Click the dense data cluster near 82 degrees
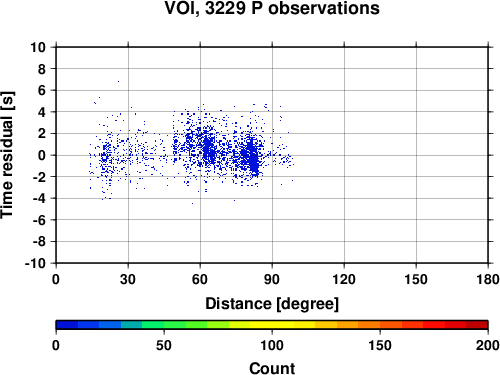Image resolution: width=500 pixels, height=375 pixels. click(x=253, y=160)
